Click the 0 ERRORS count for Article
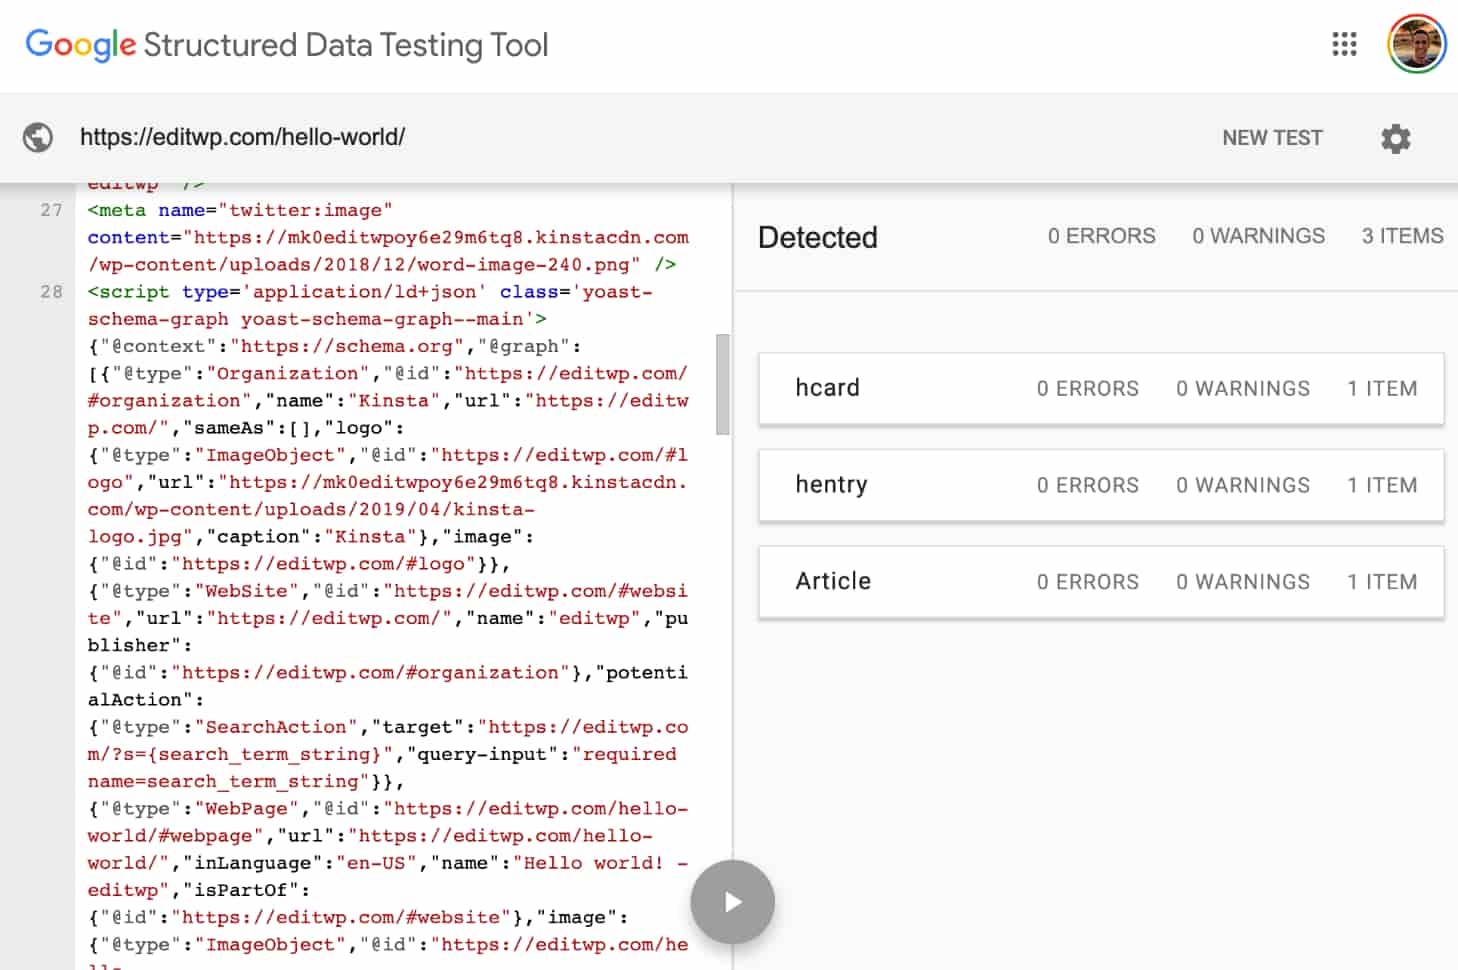The width and height of the screenshot is (1458, 970). (x=1087, y=581)
